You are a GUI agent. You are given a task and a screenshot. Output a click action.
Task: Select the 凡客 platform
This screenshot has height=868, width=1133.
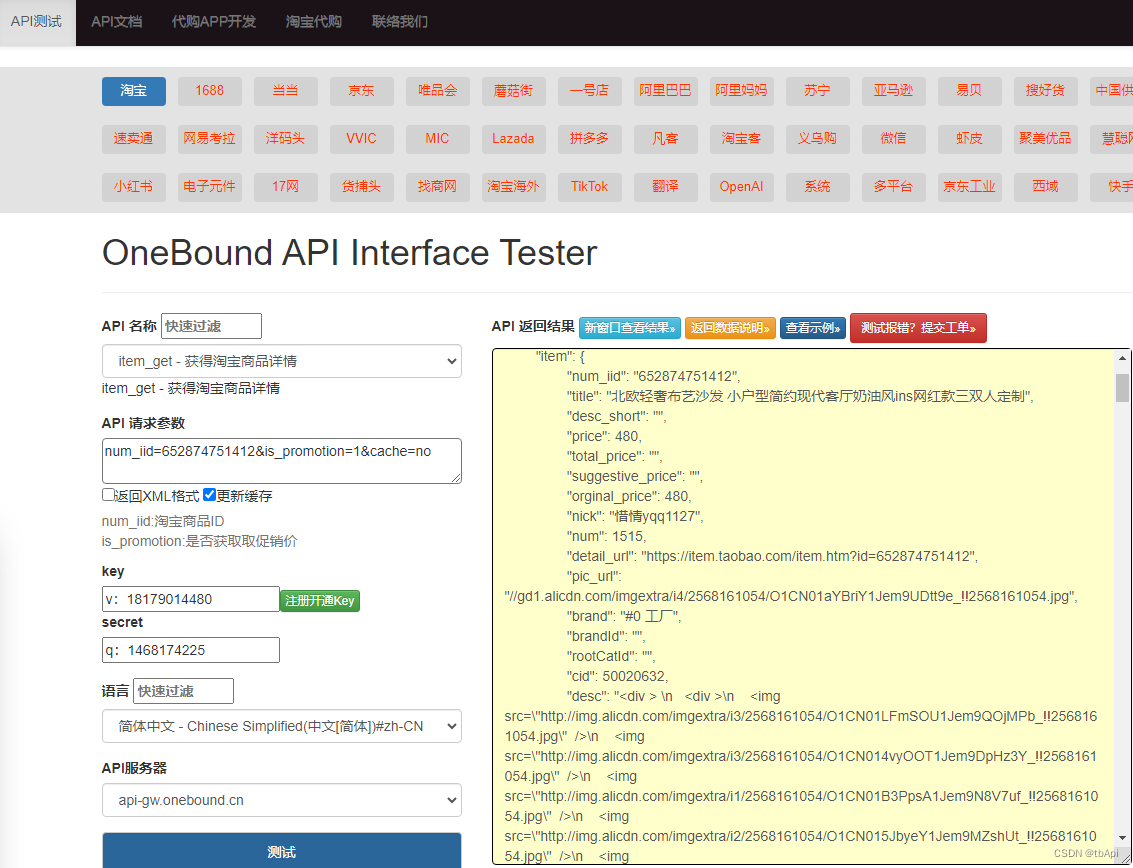pos(665,139)
